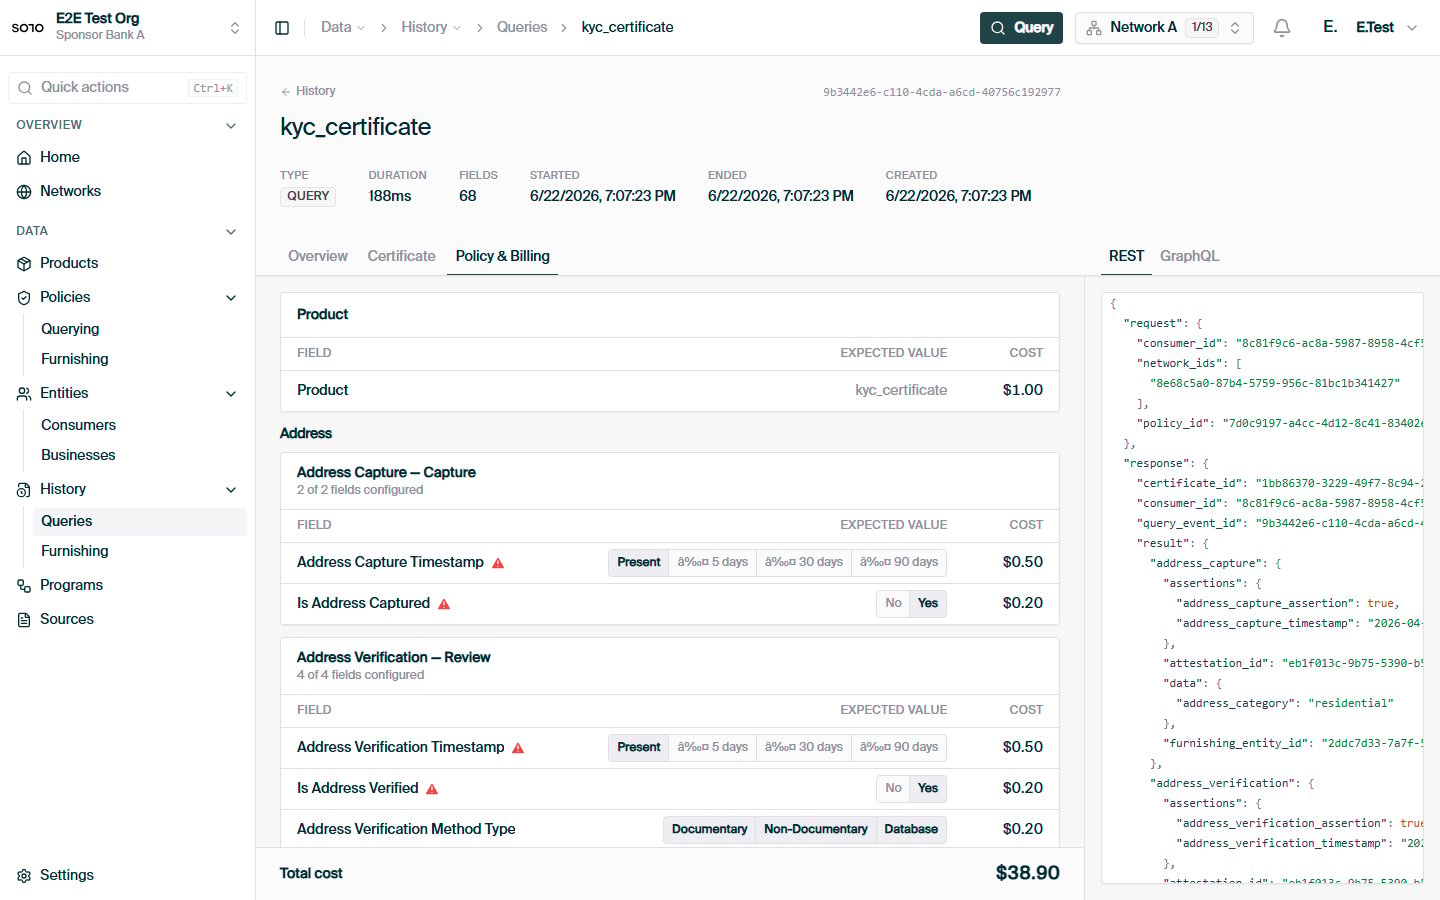Select Non-Documentary verification method type

pos(816,829)
